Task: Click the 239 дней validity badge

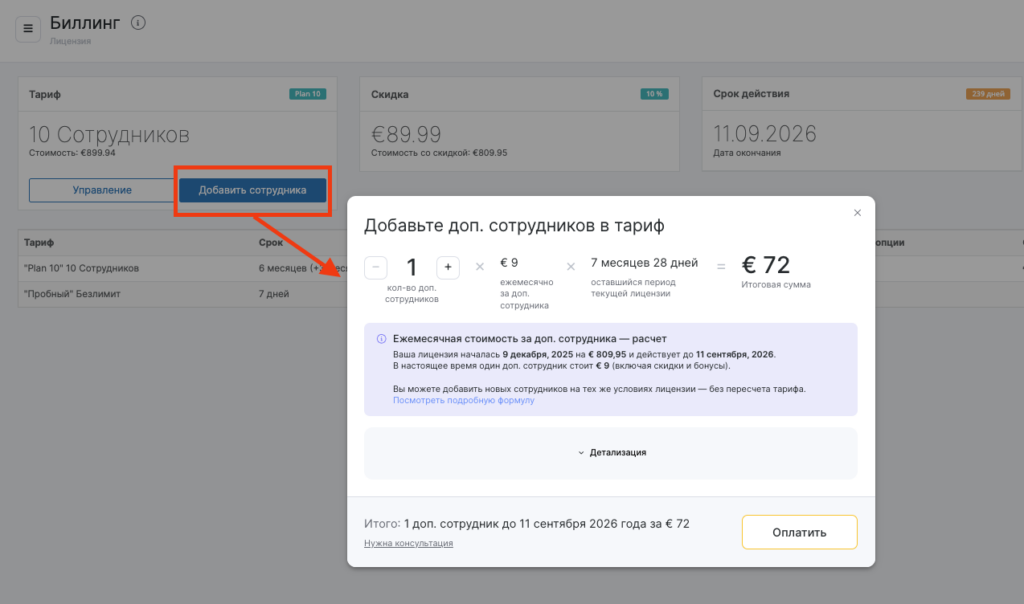Action: point(986,94)
